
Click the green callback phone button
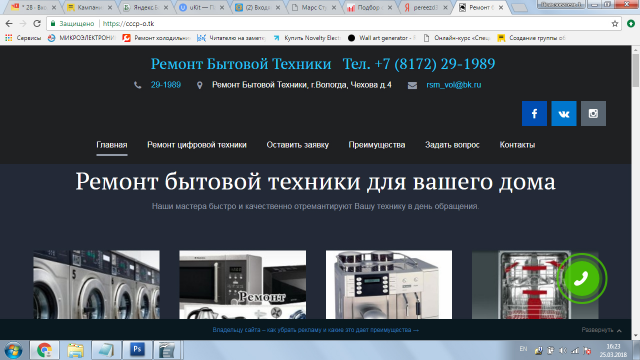[x=581, y=278]
